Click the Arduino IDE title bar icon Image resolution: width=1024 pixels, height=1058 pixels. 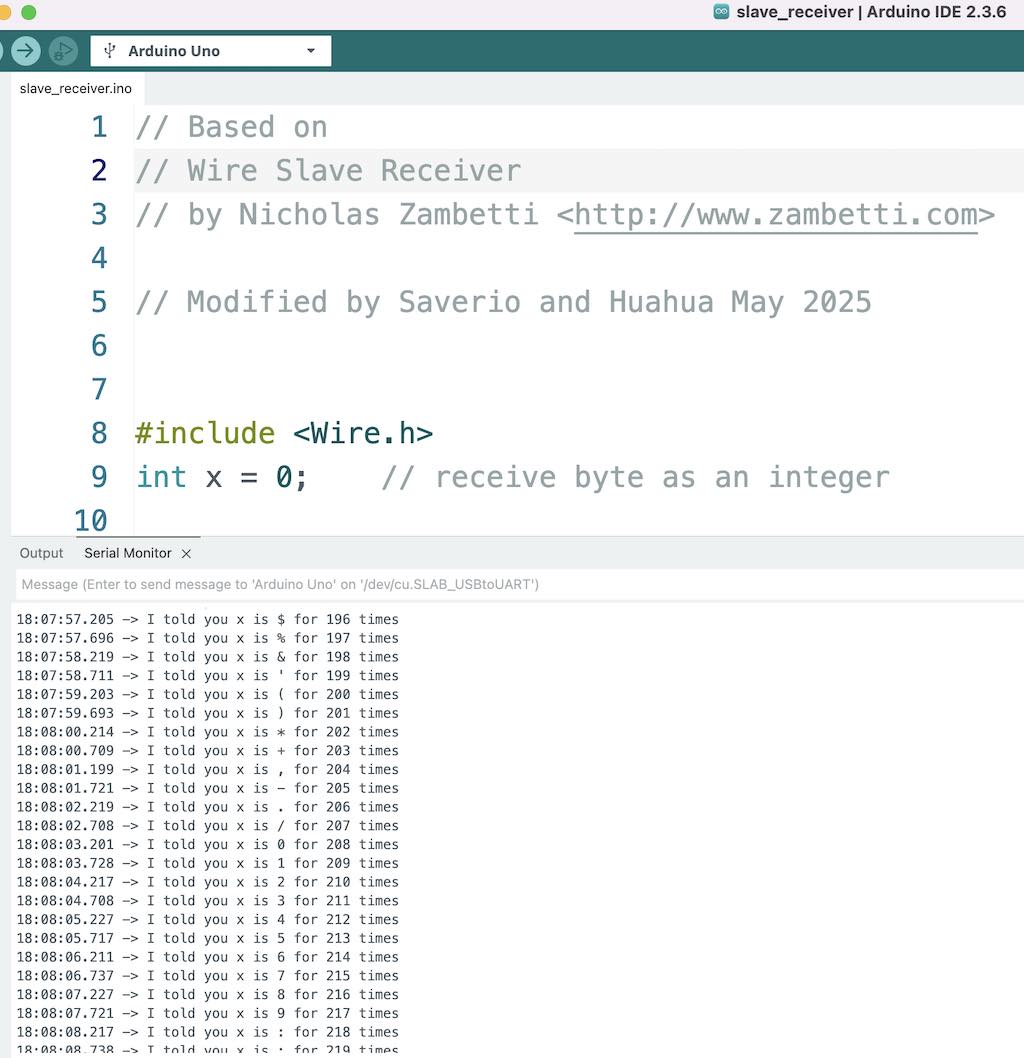(721, 11)
